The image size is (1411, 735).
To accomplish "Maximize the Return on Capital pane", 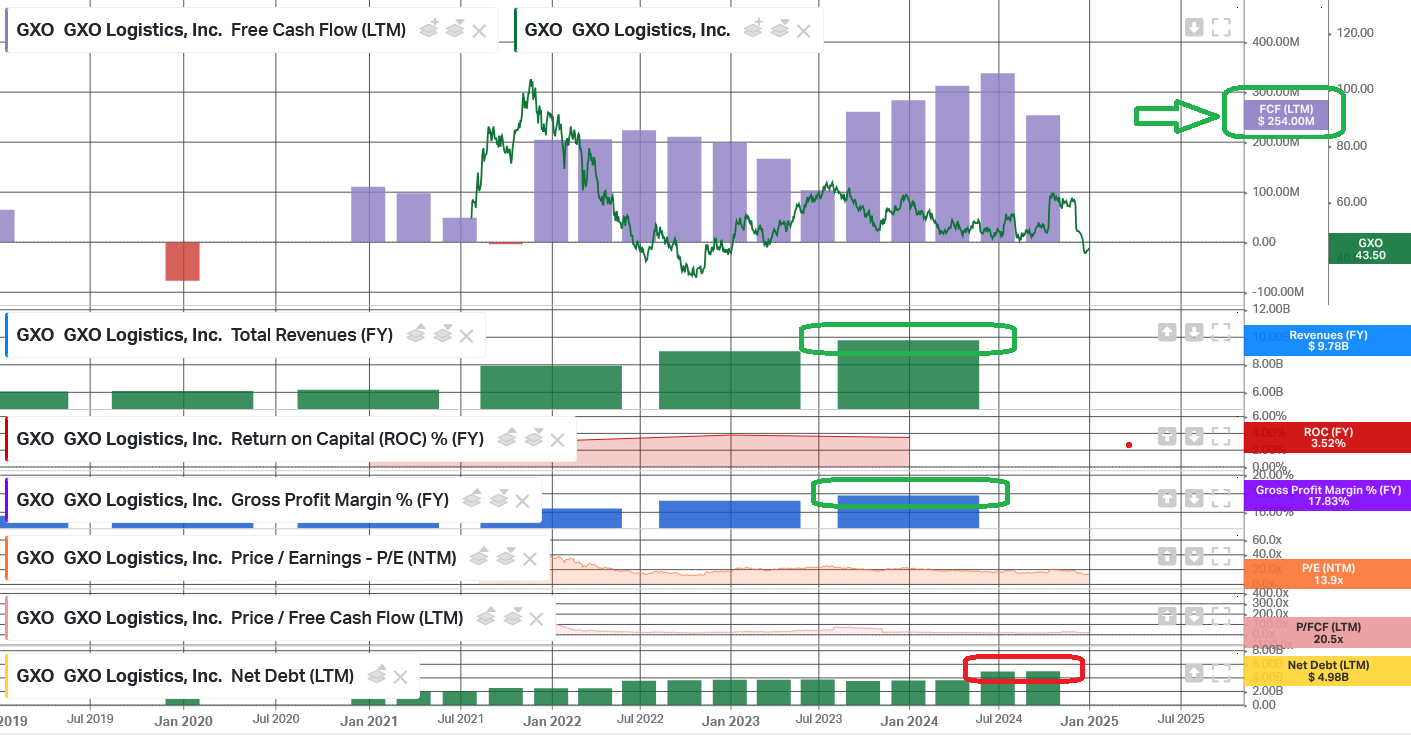I will coord(1221,436).
